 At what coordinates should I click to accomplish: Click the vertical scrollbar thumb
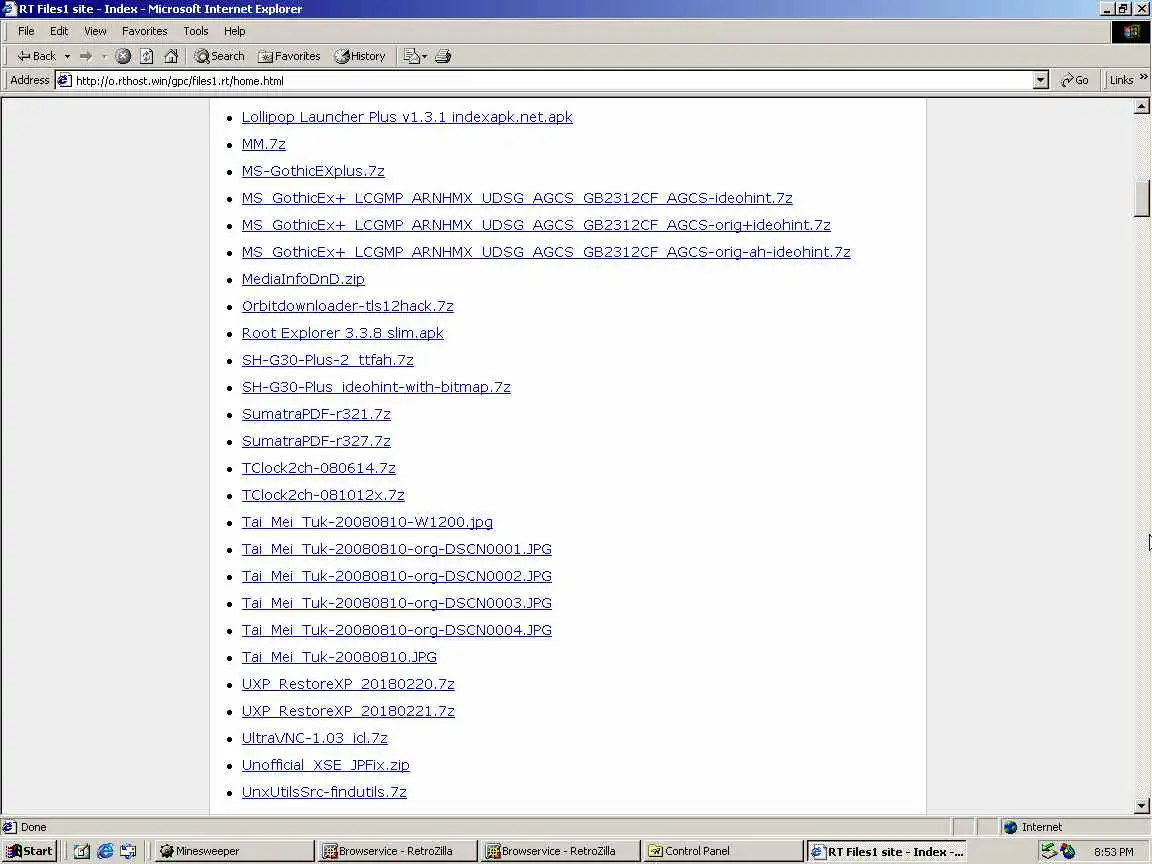coord(1141,198)
